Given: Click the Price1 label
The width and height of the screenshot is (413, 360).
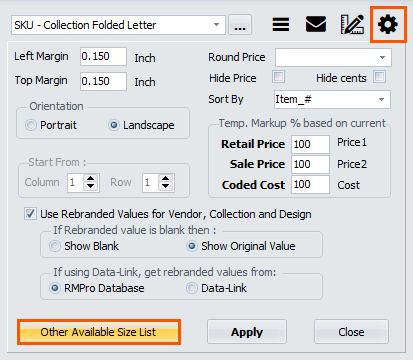Looking at the screenshot, I should (x=352, y=143).
